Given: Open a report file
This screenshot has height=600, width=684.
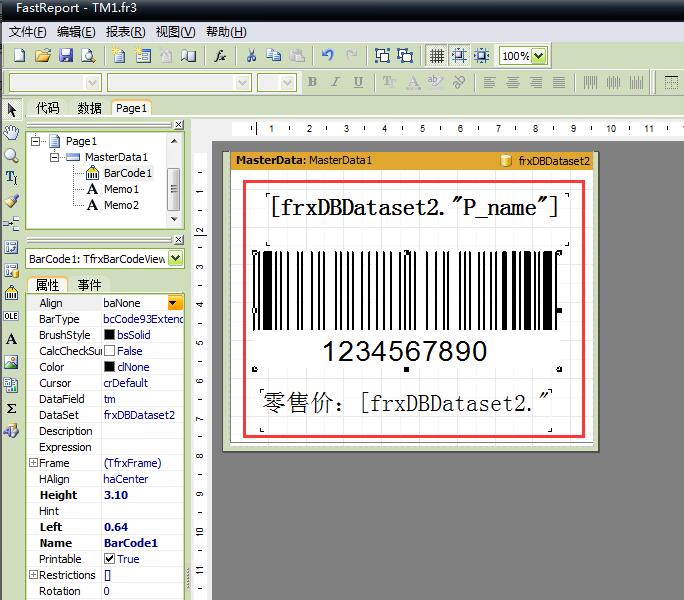Looking at the screenshot, I should (x=43, y=55).
